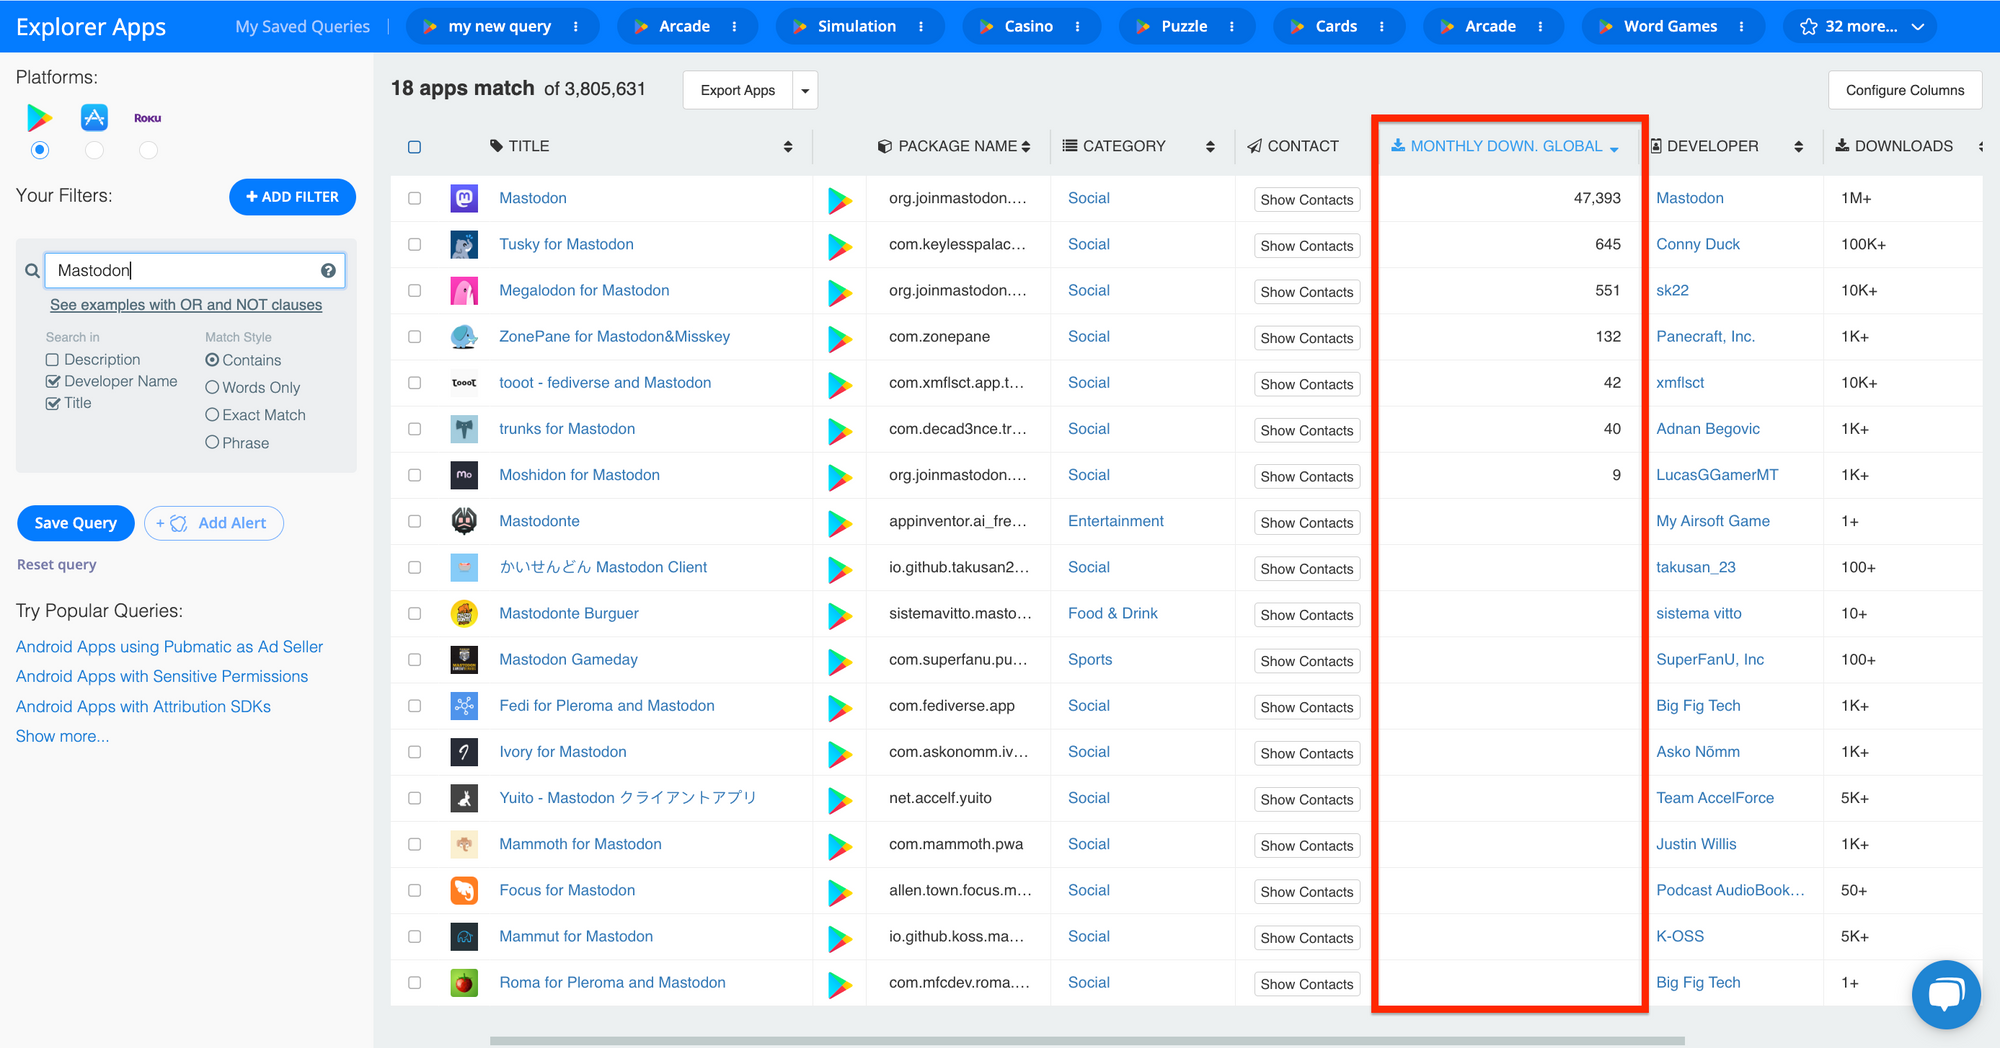Sort by the Category column arrows
Image resolution: width=2000 pixels, height=1048 pixels.
pyautogui.click(x=1210, y=147)
